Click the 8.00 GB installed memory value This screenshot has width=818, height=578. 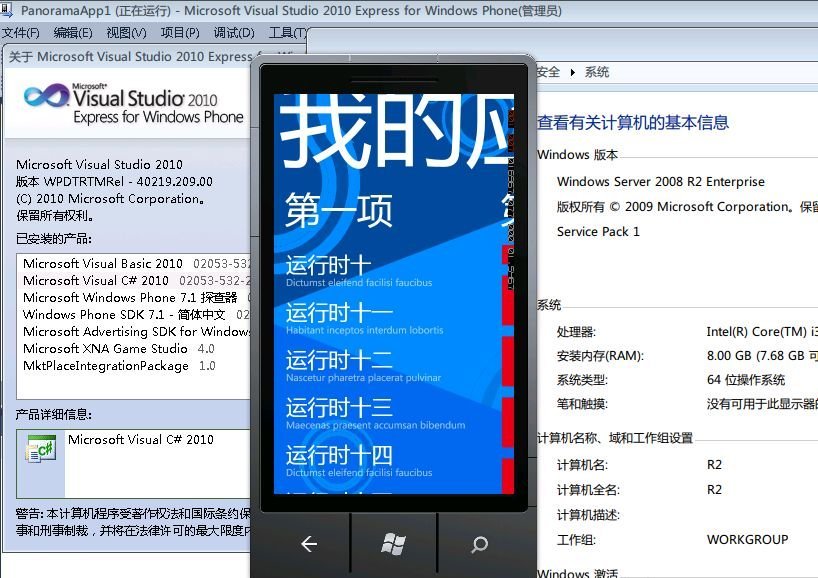coord(762,356)
